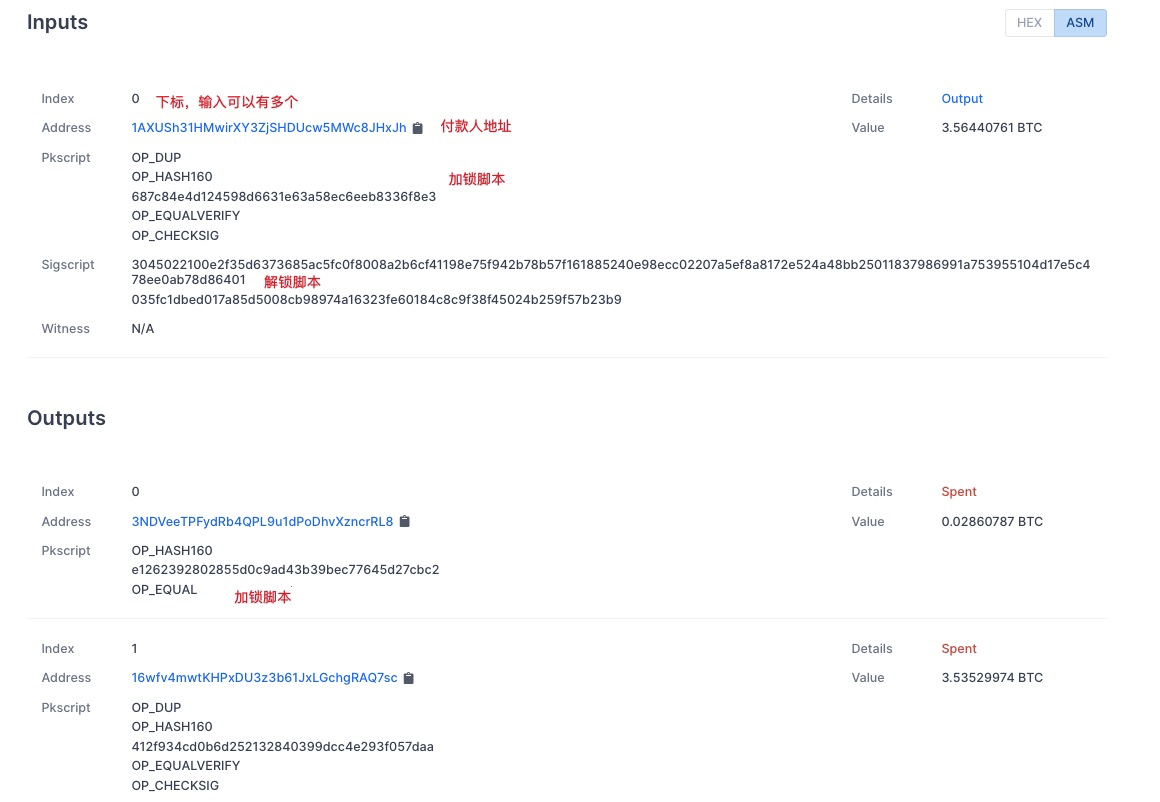
Task: Click hash 412f934cd0b6d252132840399dcc4e293f057daa
Action: pyautogui.click(x=282, y=747)
